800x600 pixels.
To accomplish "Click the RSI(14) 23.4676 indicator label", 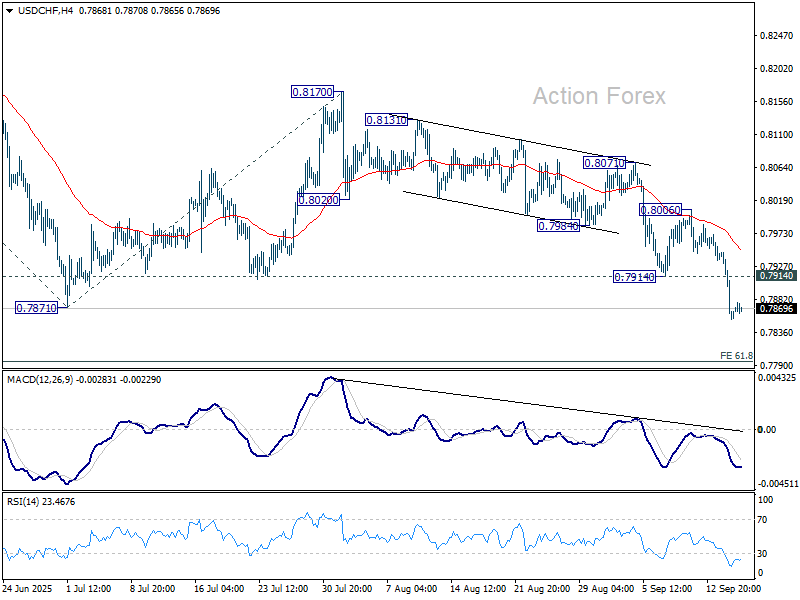I will 41,502.
